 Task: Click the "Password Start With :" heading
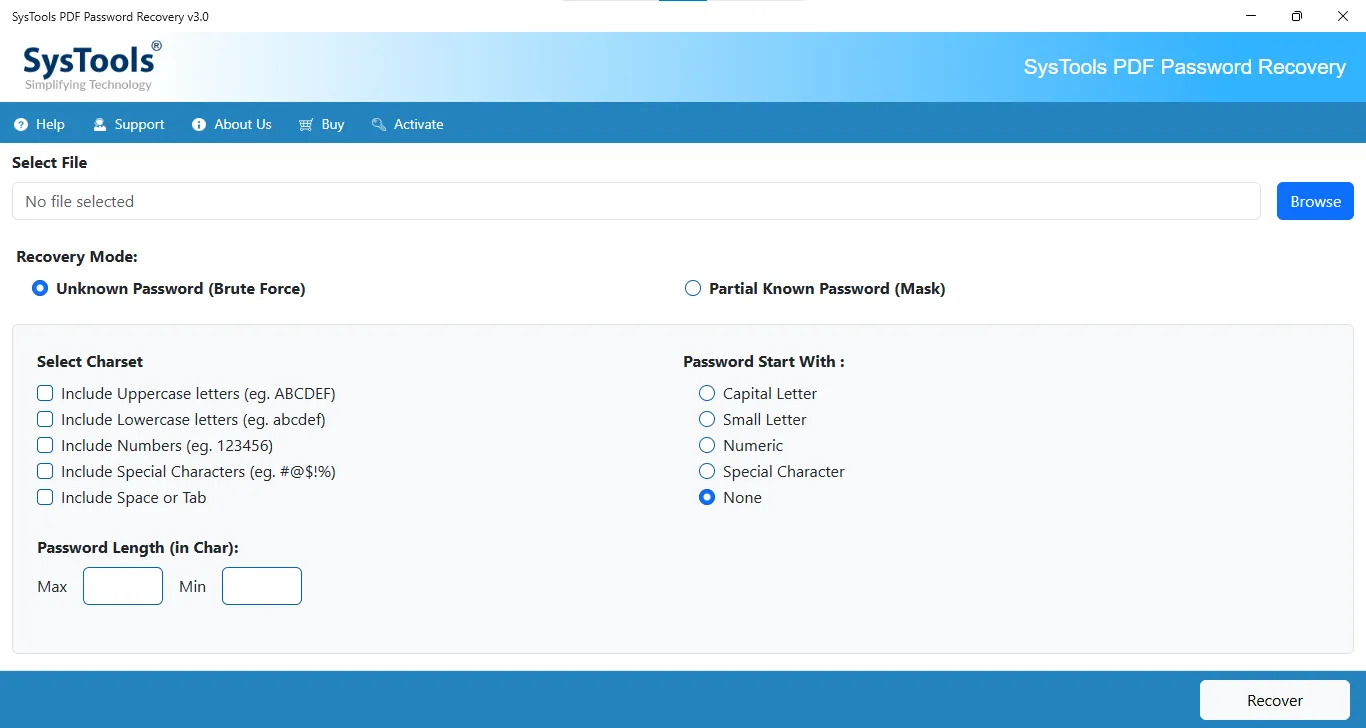coord(764,361)
